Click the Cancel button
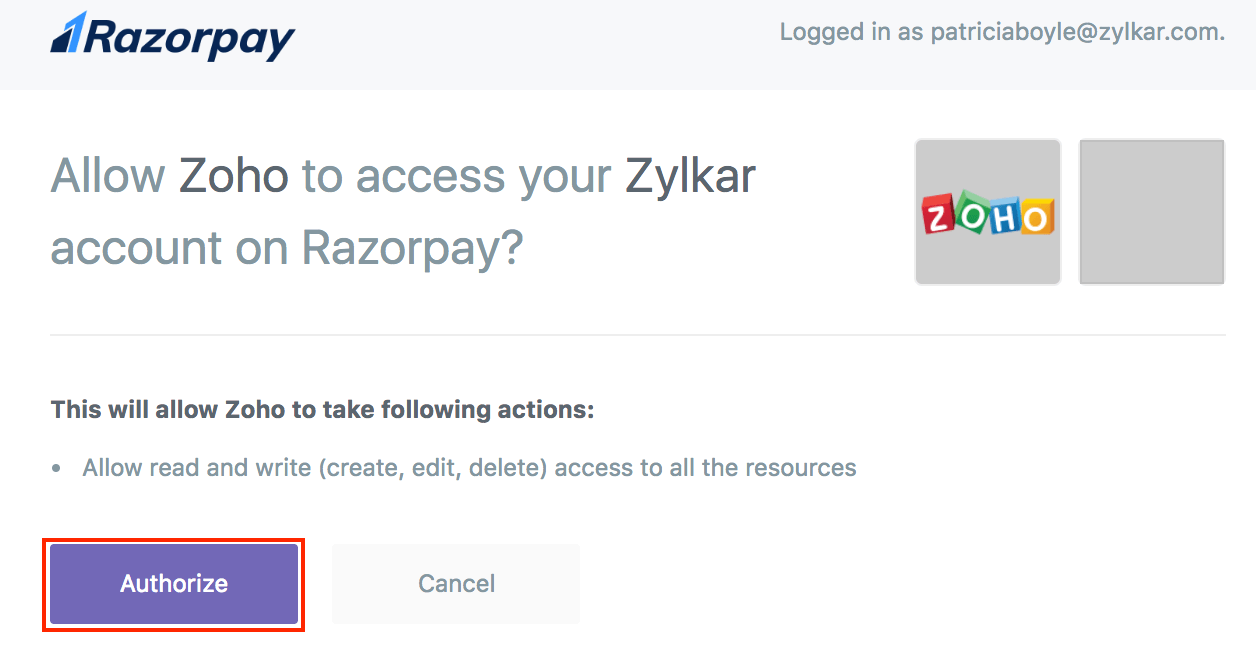Screen dimensions: 1256x652 pos(456,583)
